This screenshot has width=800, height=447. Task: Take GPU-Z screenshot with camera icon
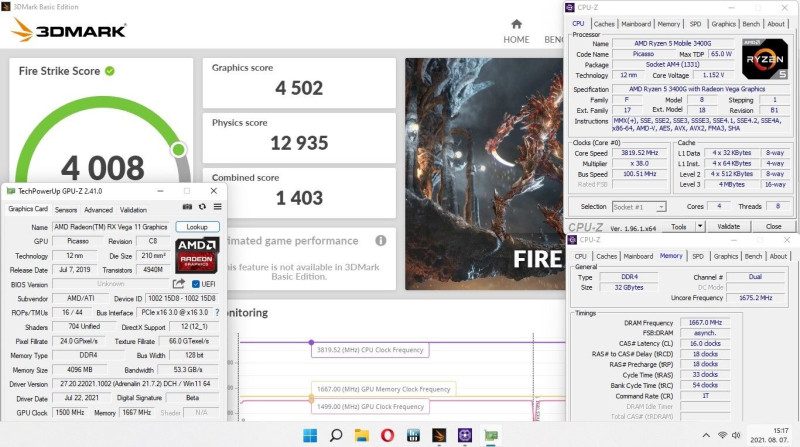tap(187, 207)
